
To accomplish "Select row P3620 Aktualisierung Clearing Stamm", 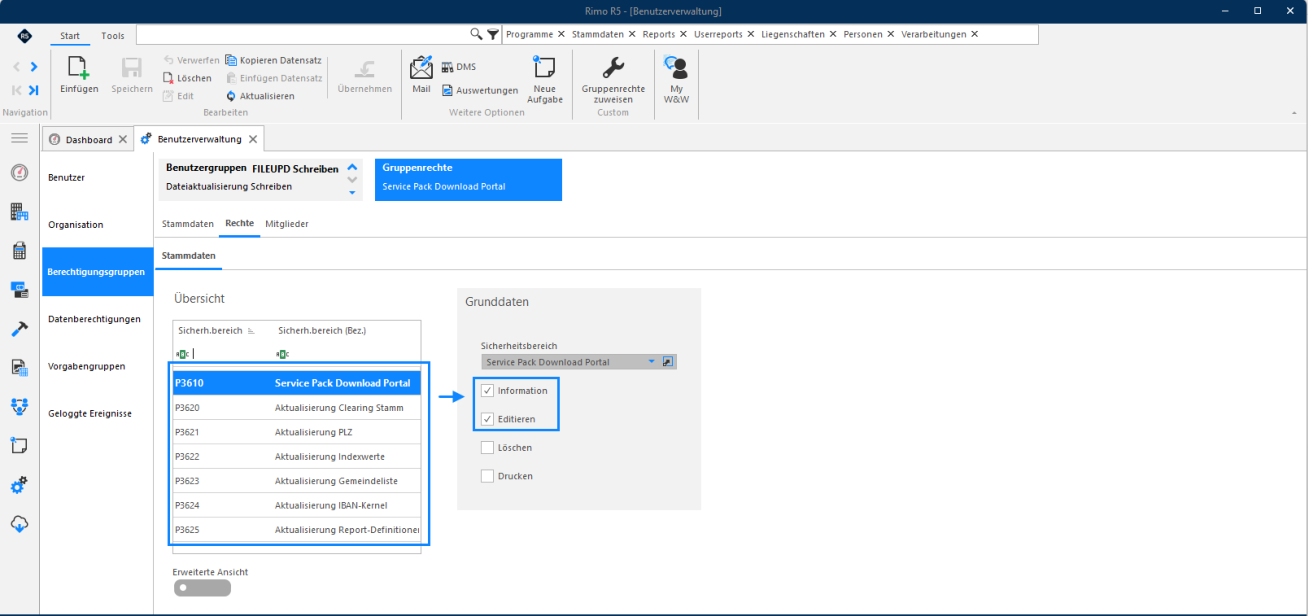I will (297, 408).
